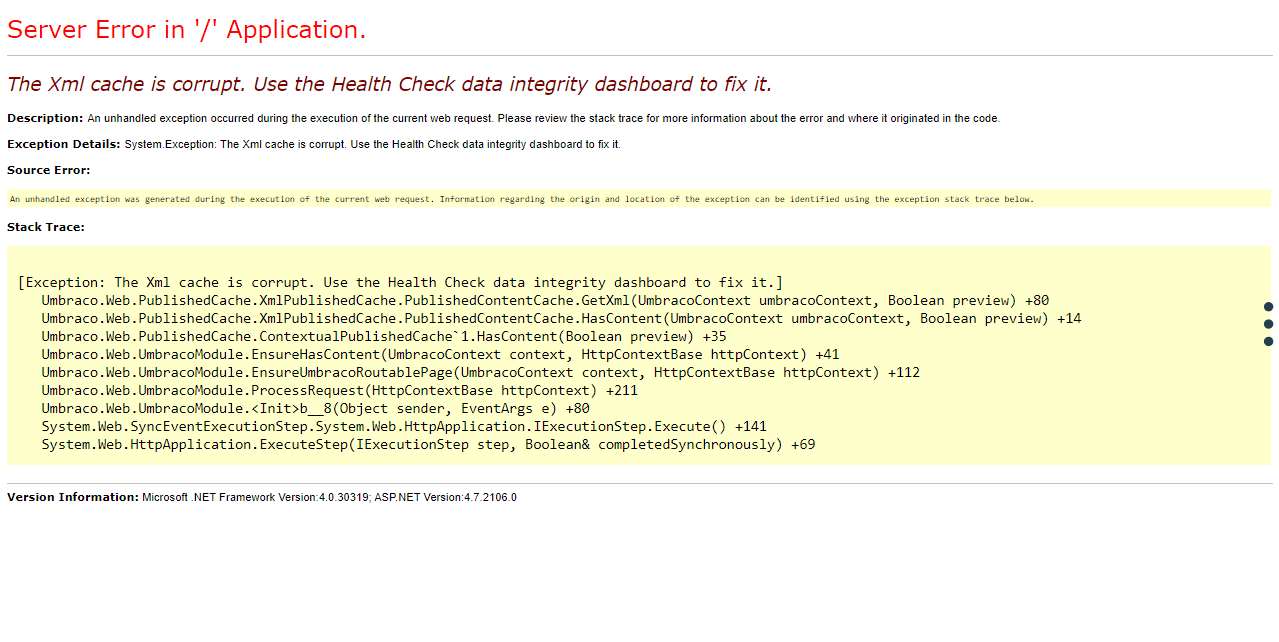Click the "Server Error in '/' Application." heading
Viewport: 1279px width, 642px height.
[x=187, y=30]
